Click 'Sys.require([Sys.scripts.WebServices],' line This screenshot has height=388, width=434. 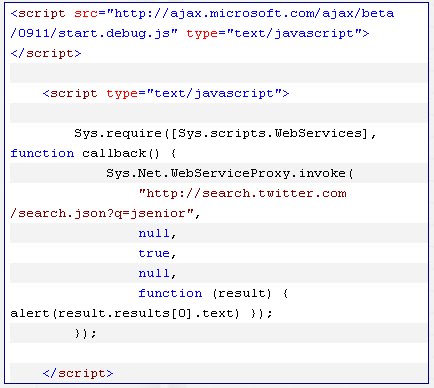pyautogui.click(x=225, y=134)
